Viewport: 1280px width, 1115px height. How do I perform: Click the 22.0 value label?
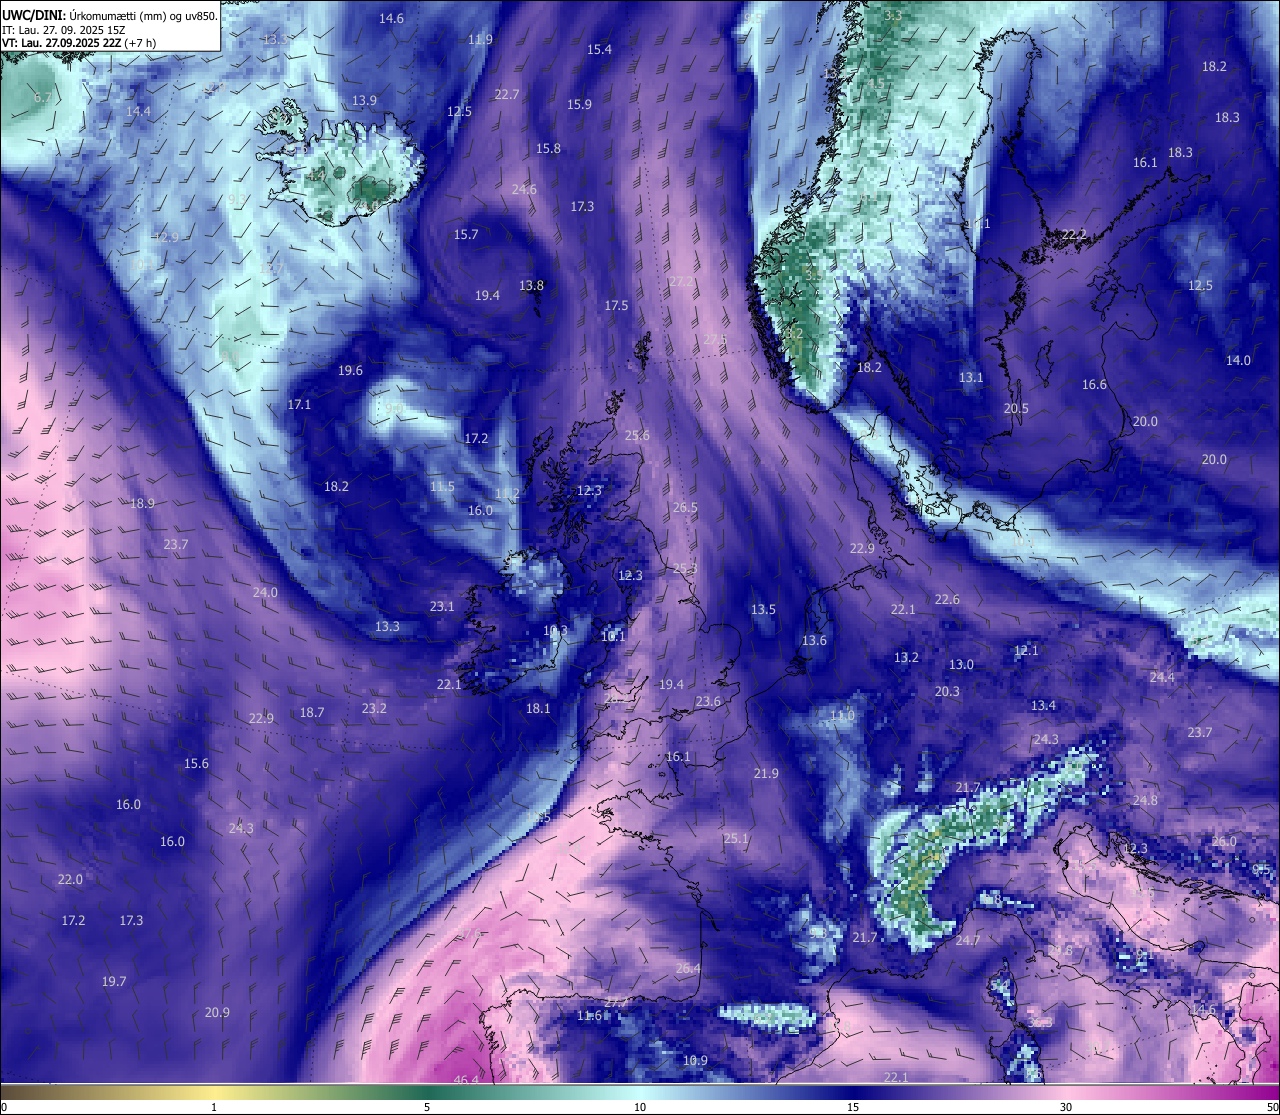[70, 880]
